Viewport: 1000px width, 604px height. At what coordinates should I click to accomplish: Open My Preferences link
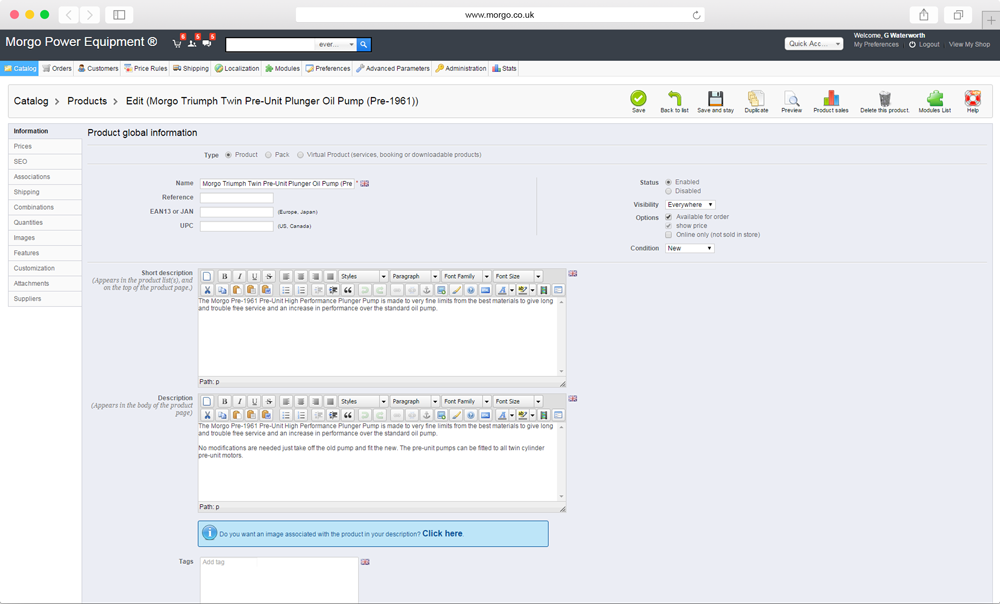click(876, 45)
